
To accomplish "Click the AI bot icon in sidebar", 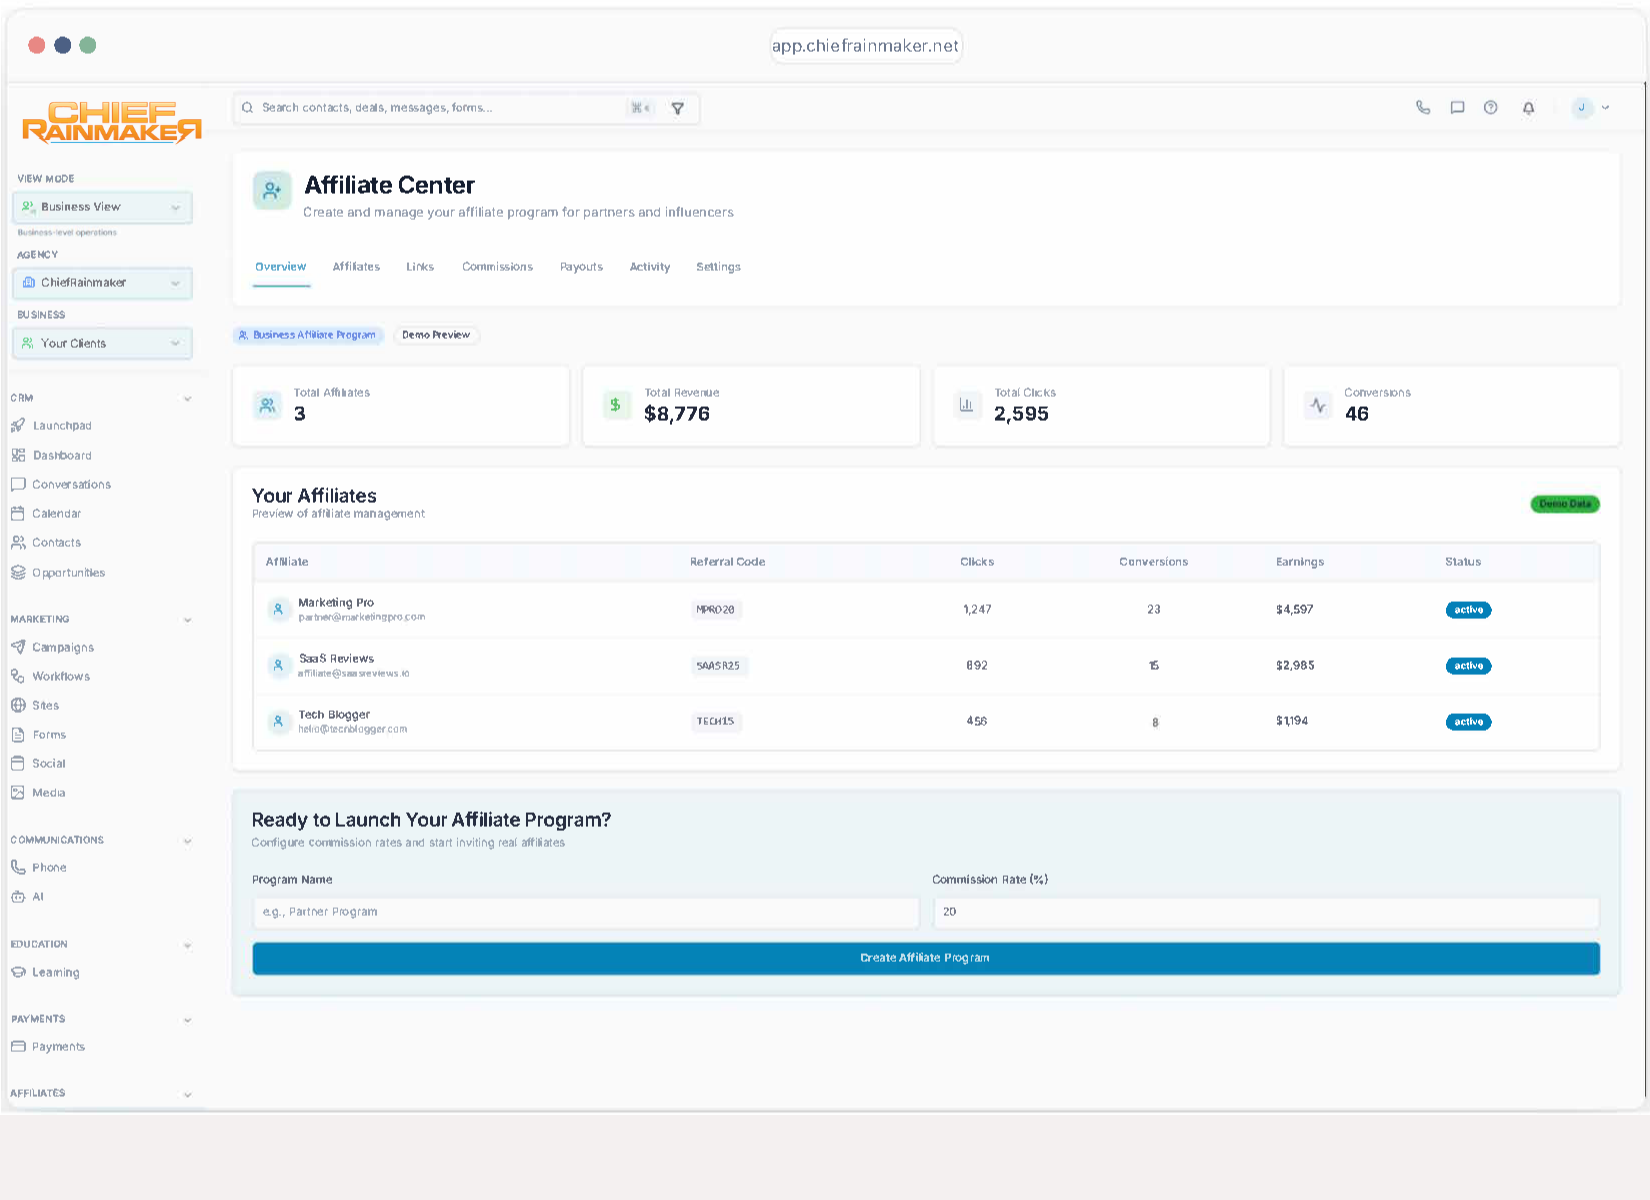I will [18, 896].
